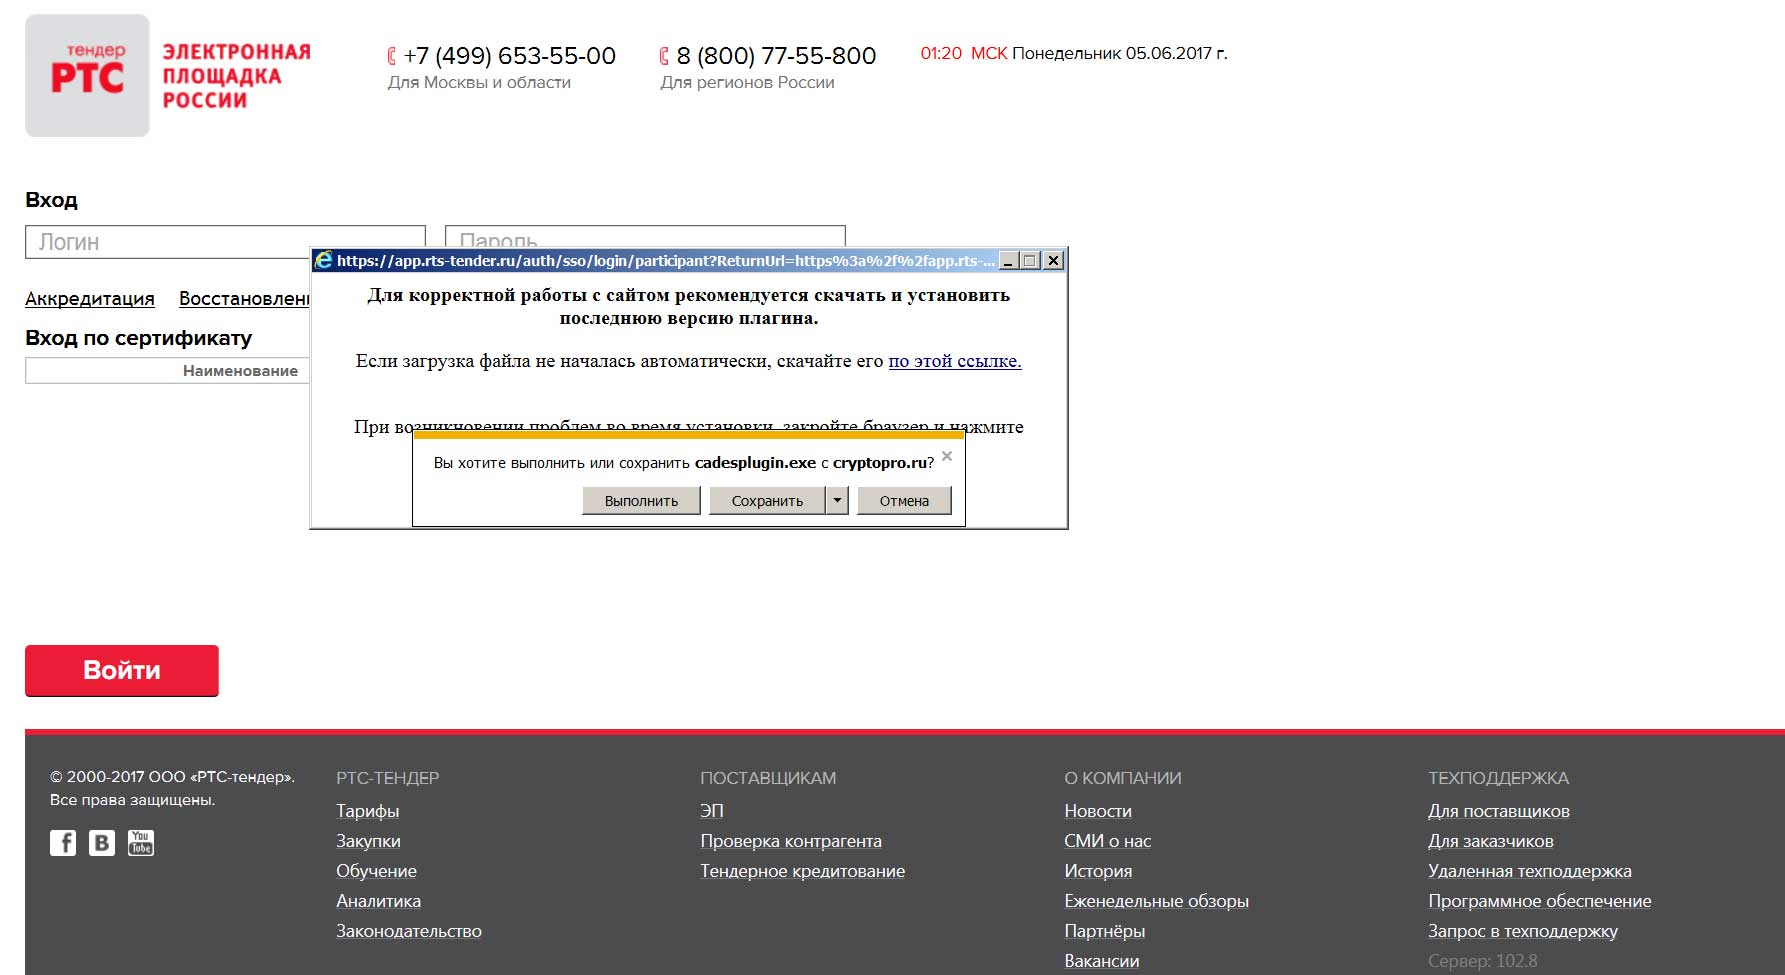This screenshot has height=975, width=1785.
Task: Maximize the plugin popup window
Action: pyautogui.click(x=1031, y=261)
